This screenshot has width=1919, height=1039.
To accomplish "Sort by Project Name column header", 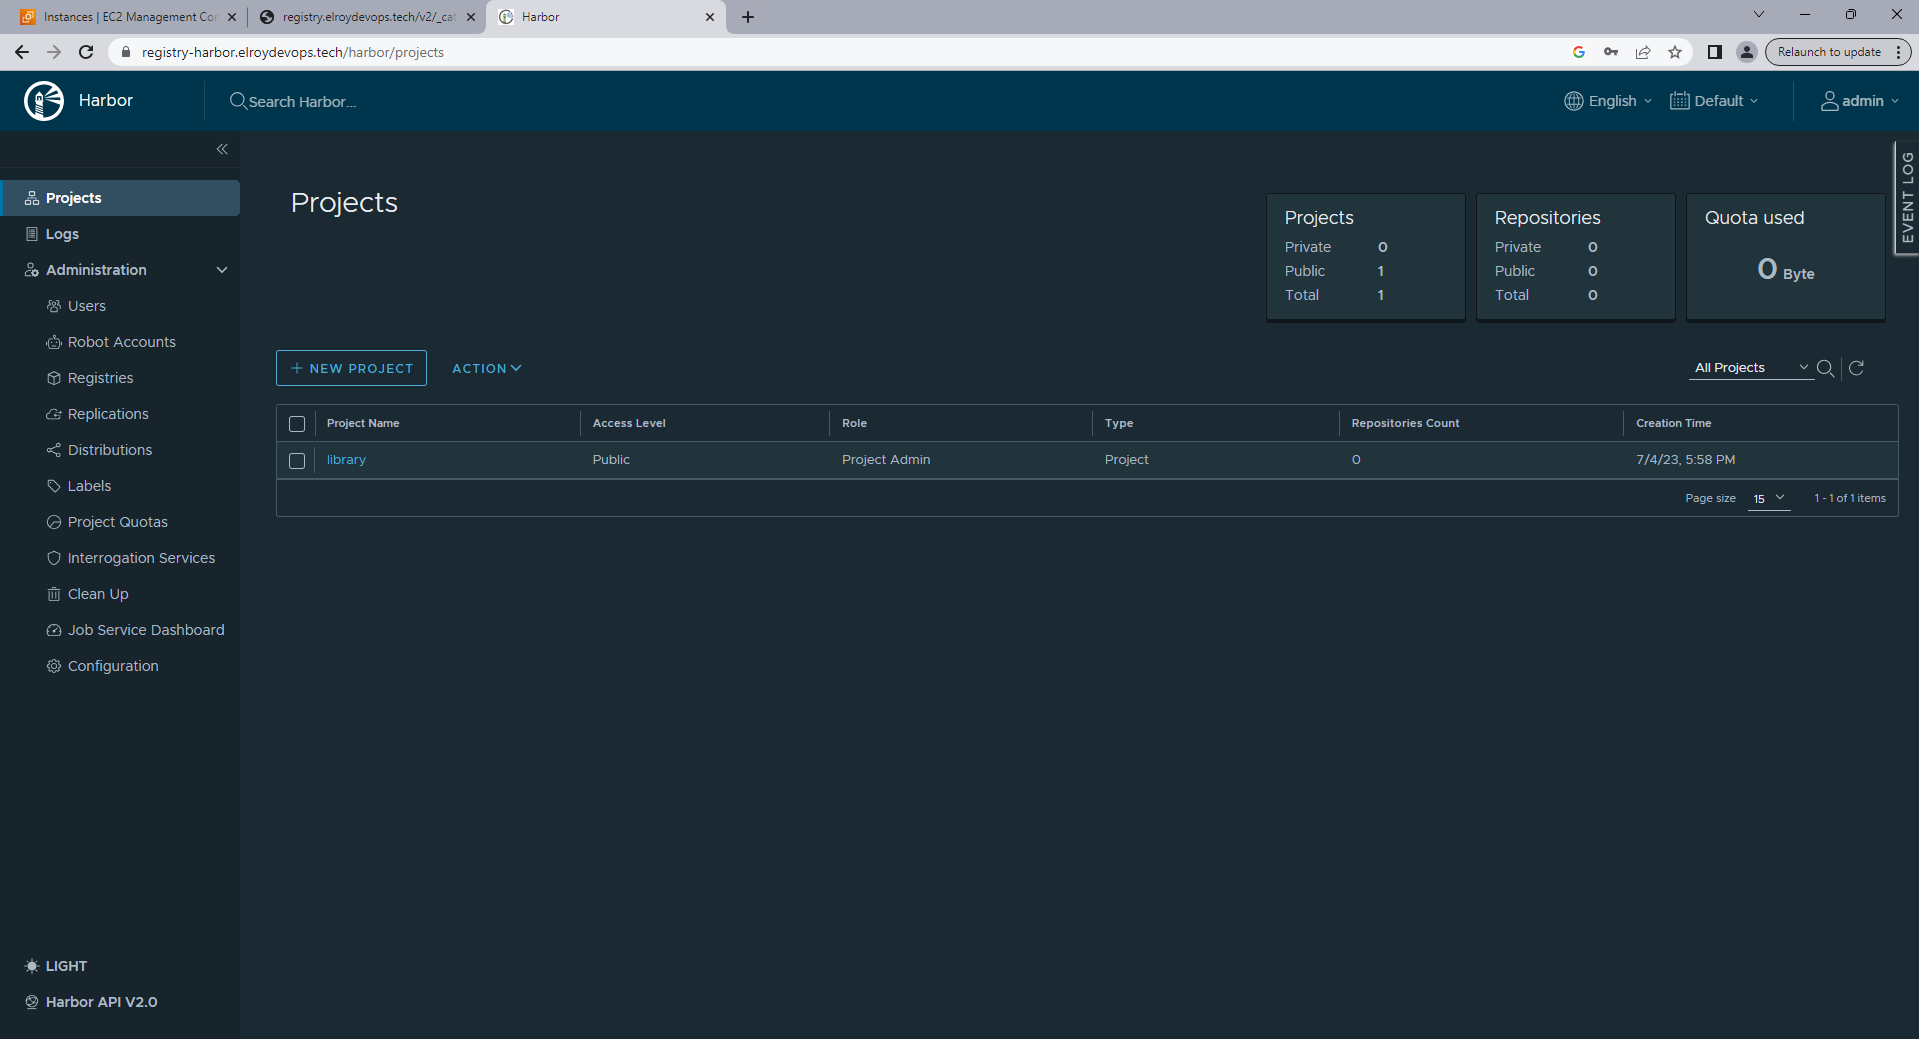I will (x=363, y=423).
